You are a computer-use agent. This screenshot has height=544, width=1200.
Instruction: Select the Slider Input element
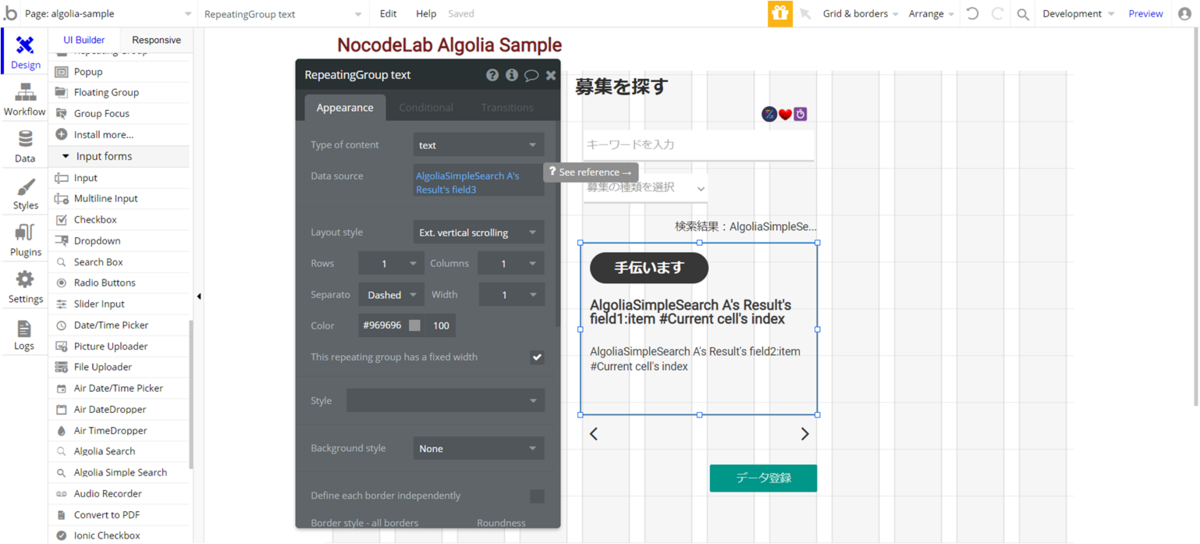click(99, 304)
